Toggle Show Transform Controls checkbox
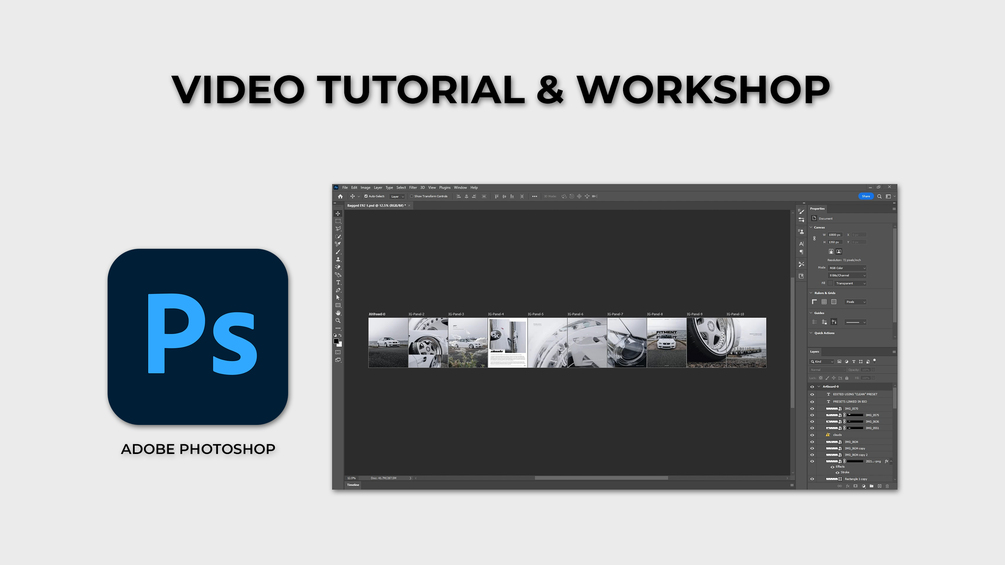The height and width of the screenshot is (565, 1005). point(411,196)
